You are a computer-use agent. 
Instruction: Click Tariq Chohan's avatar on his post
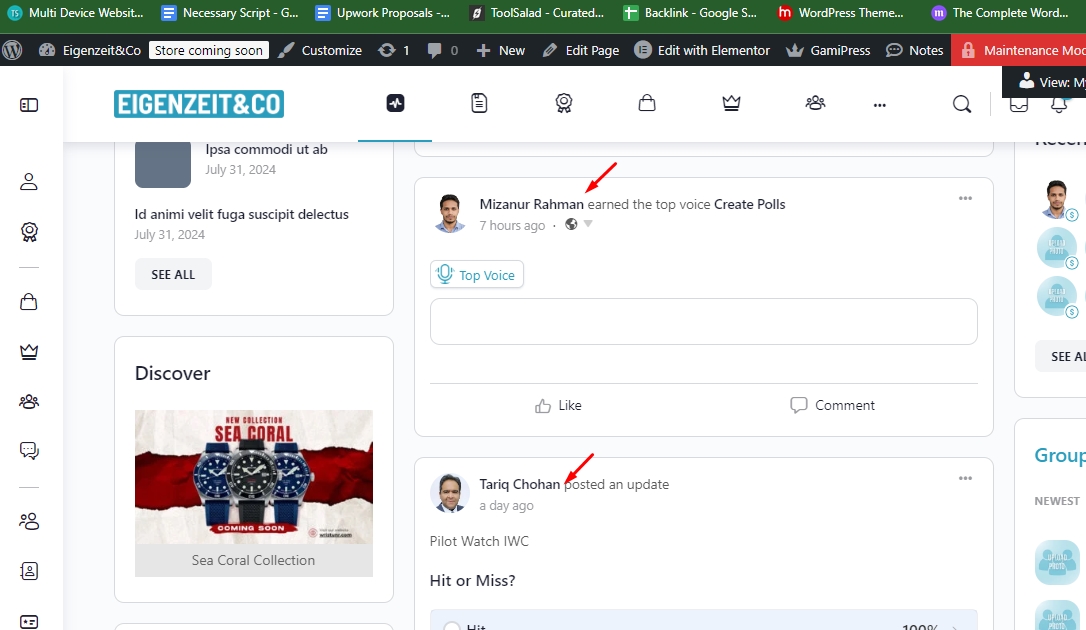coord(449,493)
